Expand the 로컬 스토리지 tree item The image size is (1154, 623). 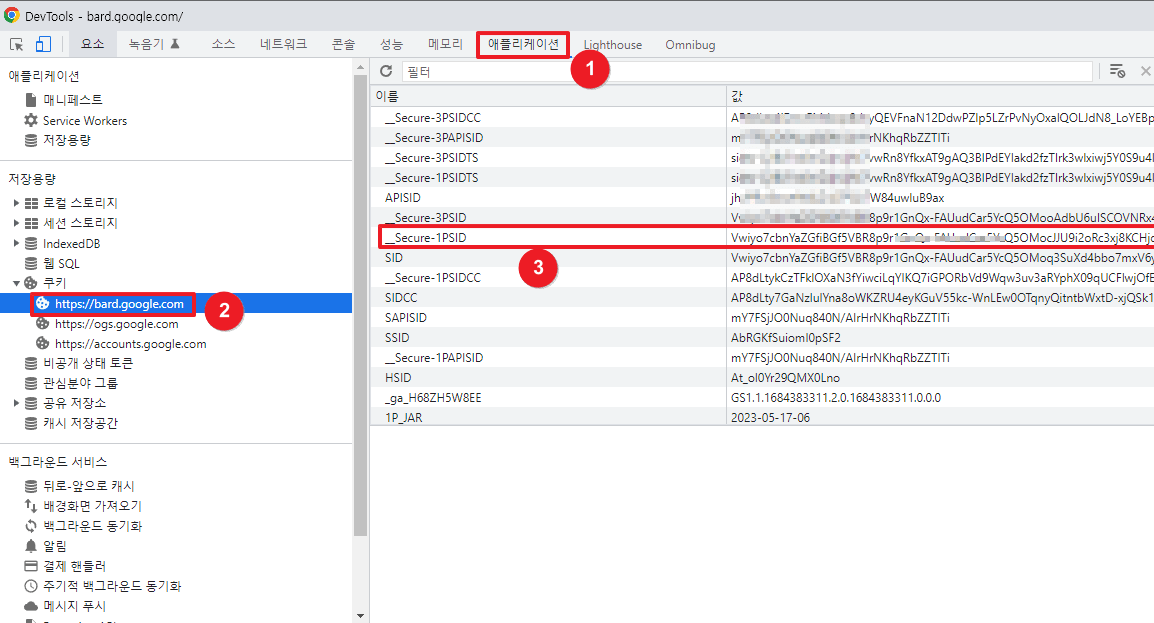click(16, 202)
